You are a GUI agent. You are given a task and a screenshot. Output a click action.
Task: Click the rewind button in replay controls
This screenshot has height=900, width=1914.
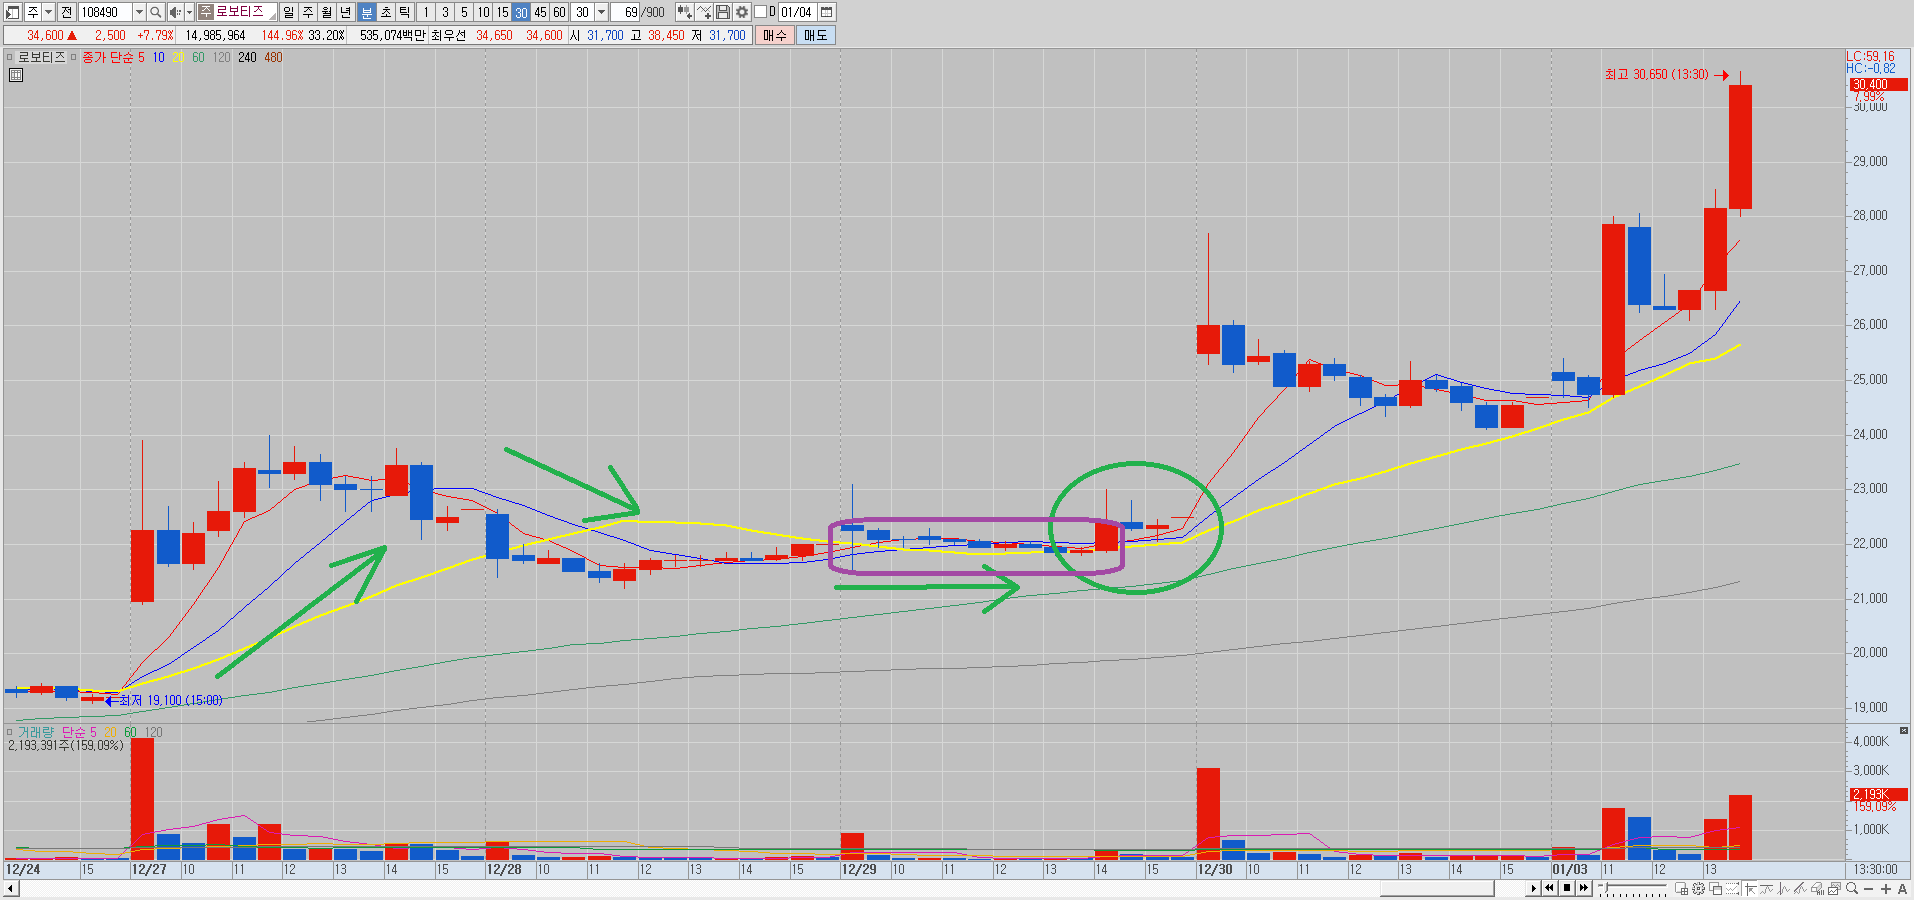coord(1550,888)
